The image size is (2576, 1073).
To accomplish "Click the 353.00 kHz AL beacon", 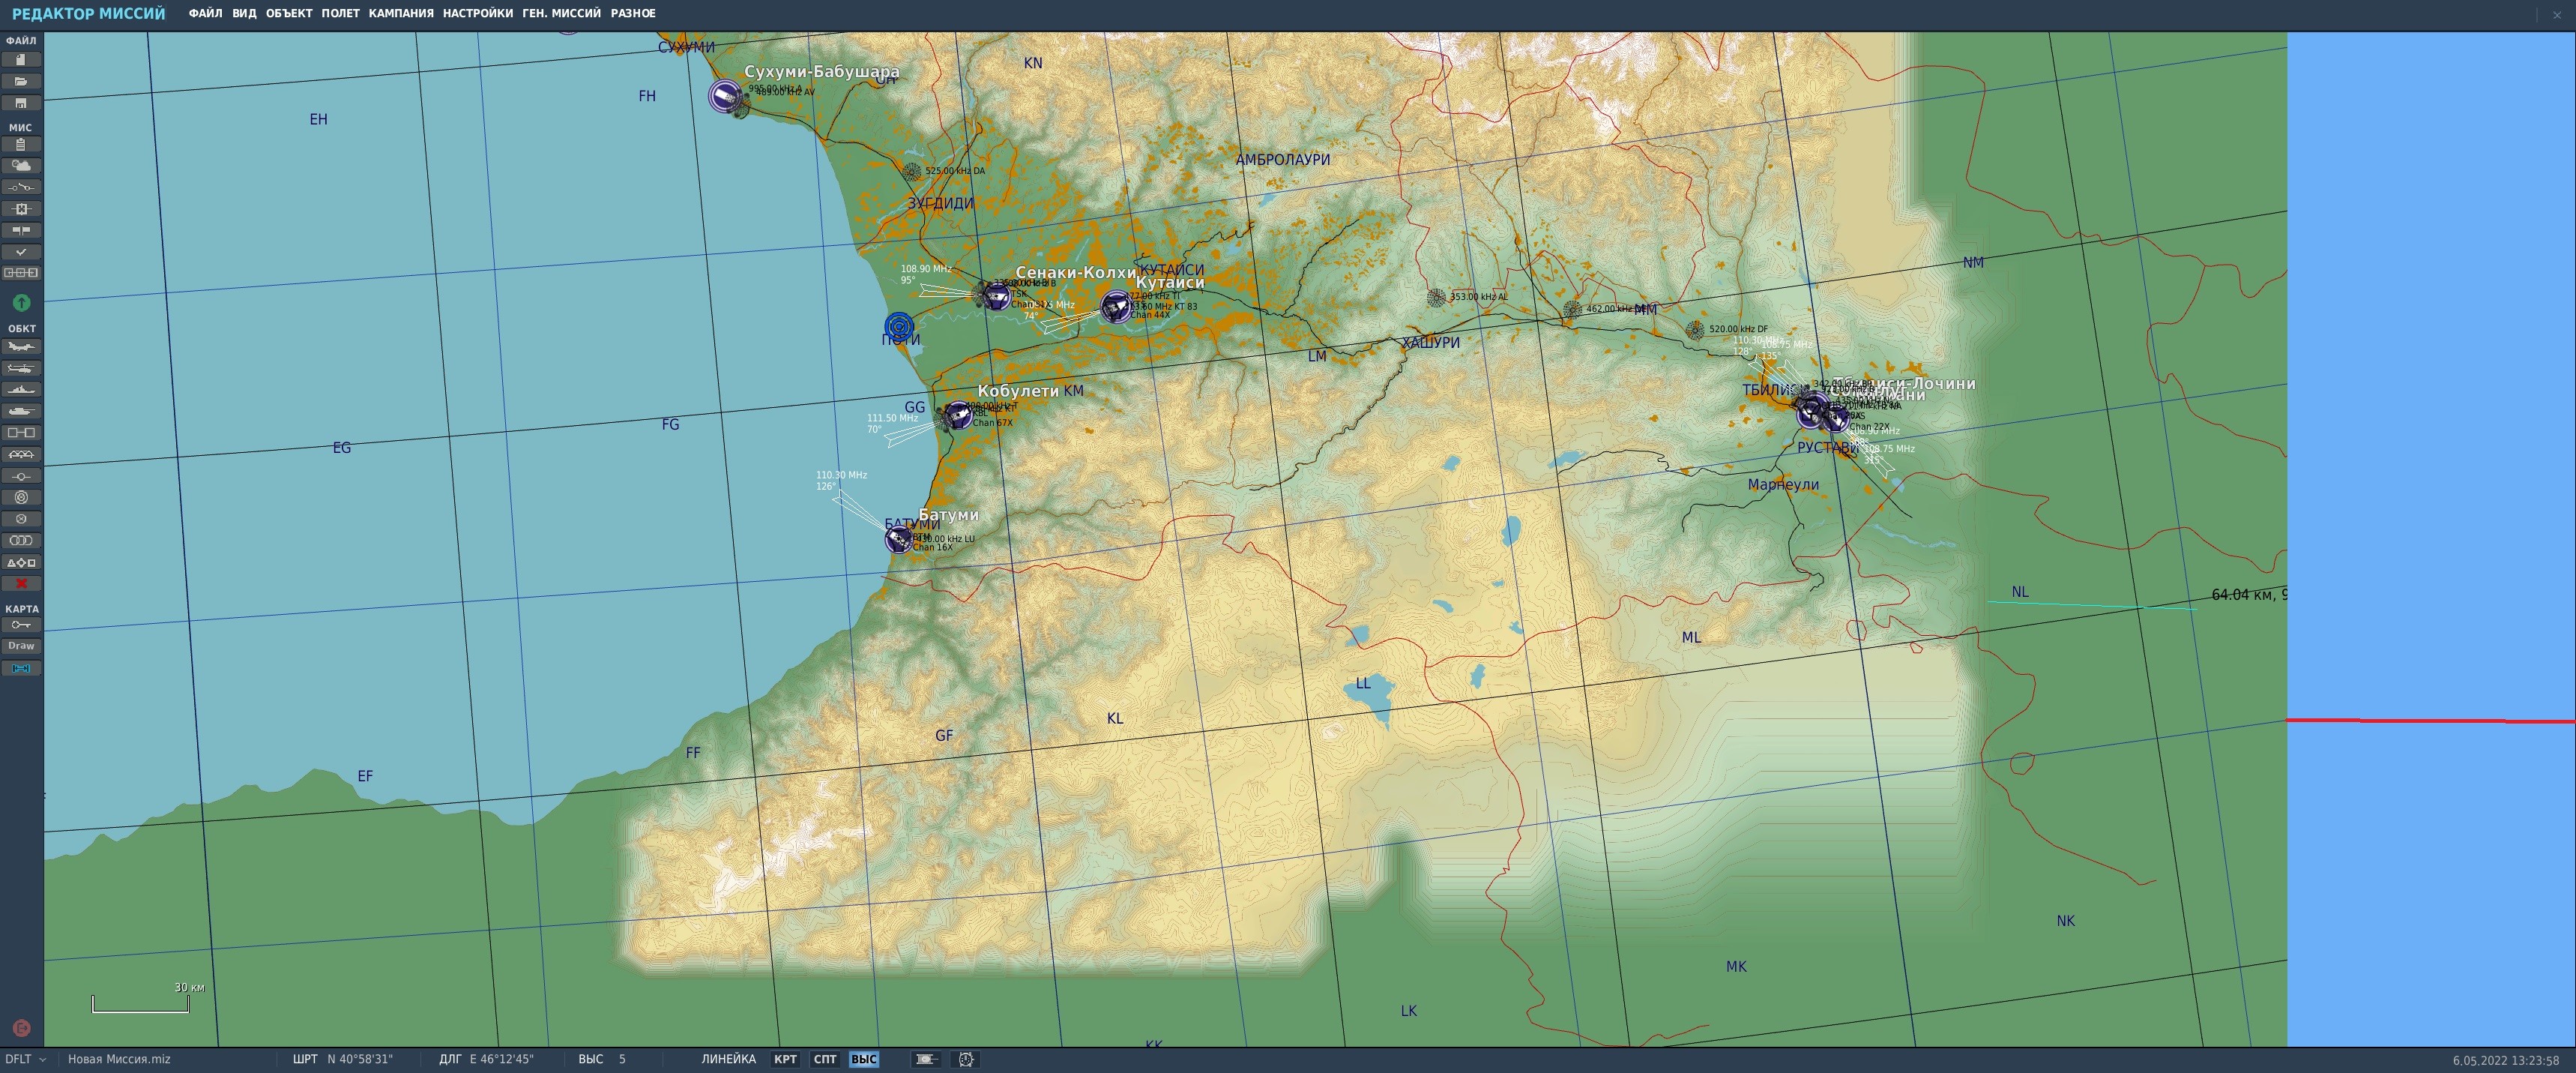I will pos(1436,297).
